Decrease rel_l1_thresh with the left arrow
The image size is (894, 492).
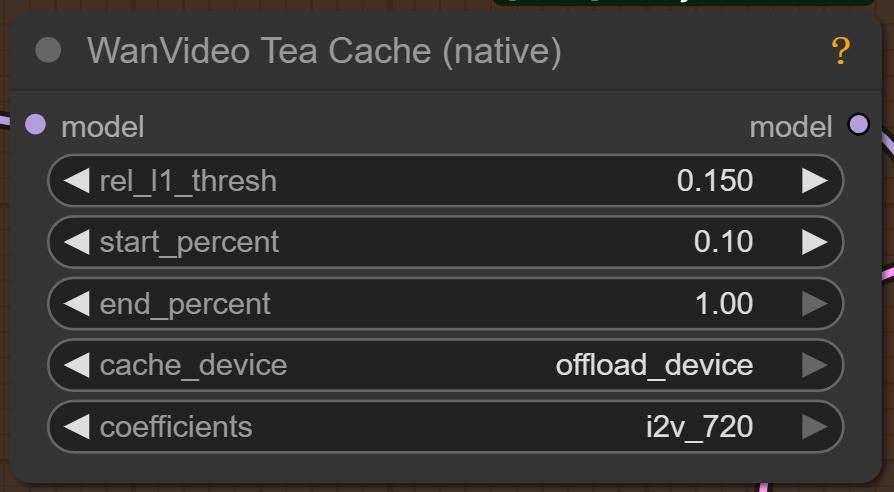pyautogui.click(x=77, y=181)
